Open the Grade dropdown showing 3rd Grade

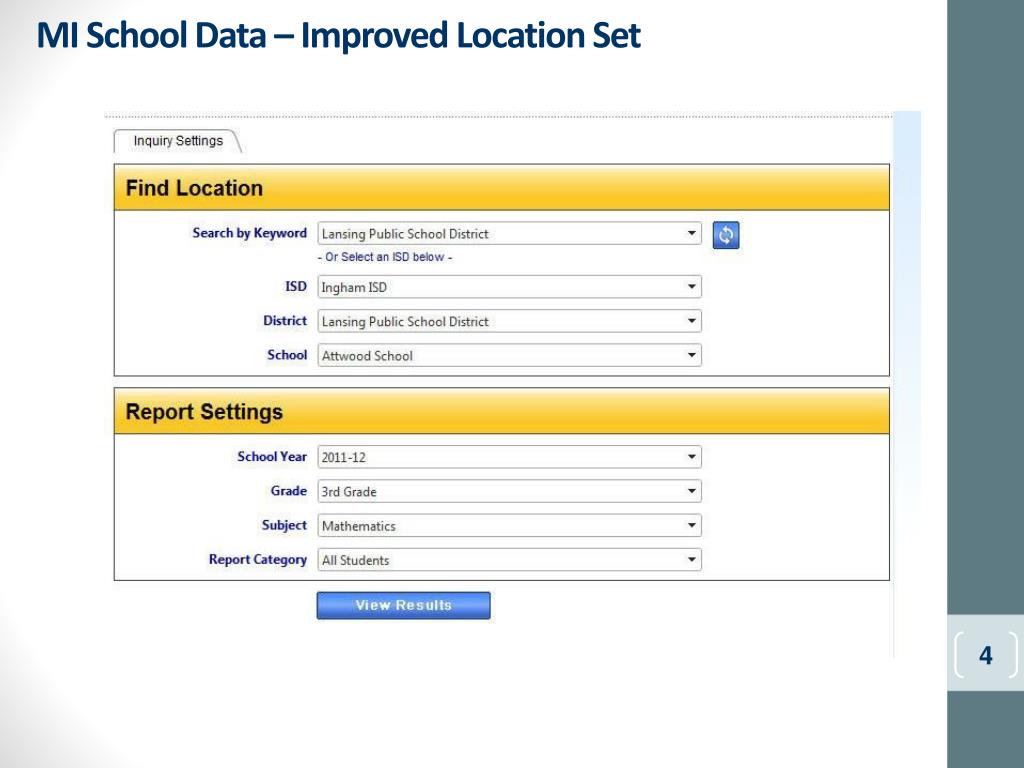509,492
